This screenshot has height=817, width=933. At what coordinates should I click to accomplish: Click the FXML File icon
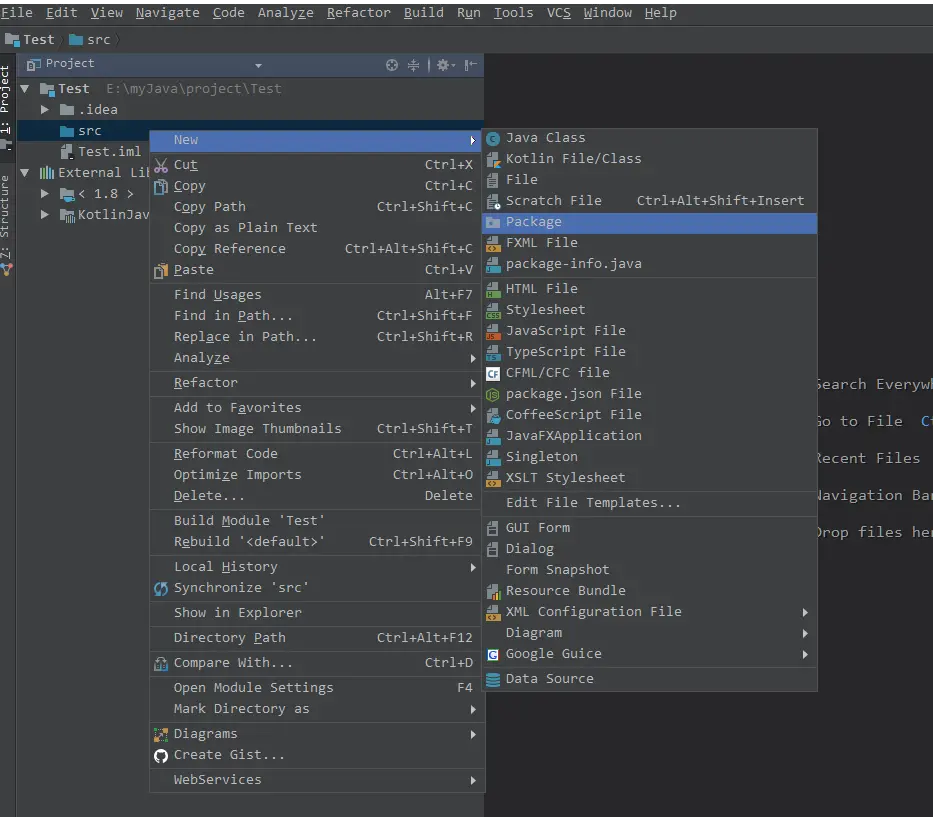[493, 243]
